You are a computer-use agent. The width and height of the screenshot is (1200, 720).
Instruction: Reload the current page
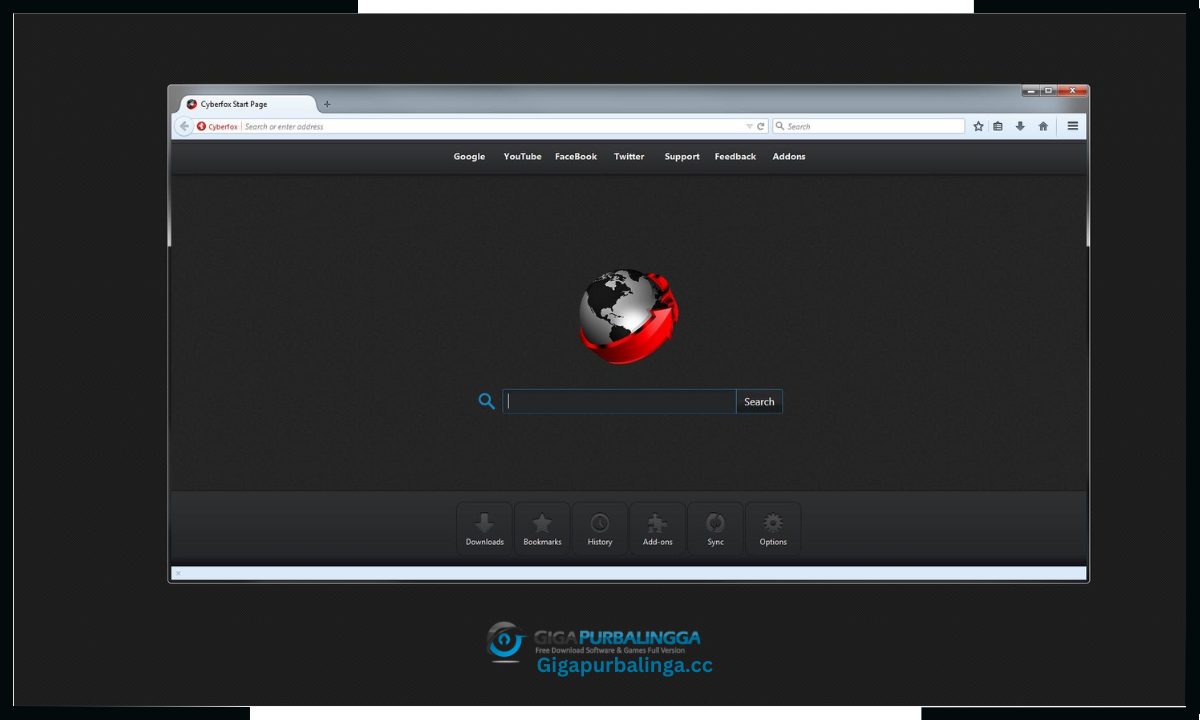[761, 126]
